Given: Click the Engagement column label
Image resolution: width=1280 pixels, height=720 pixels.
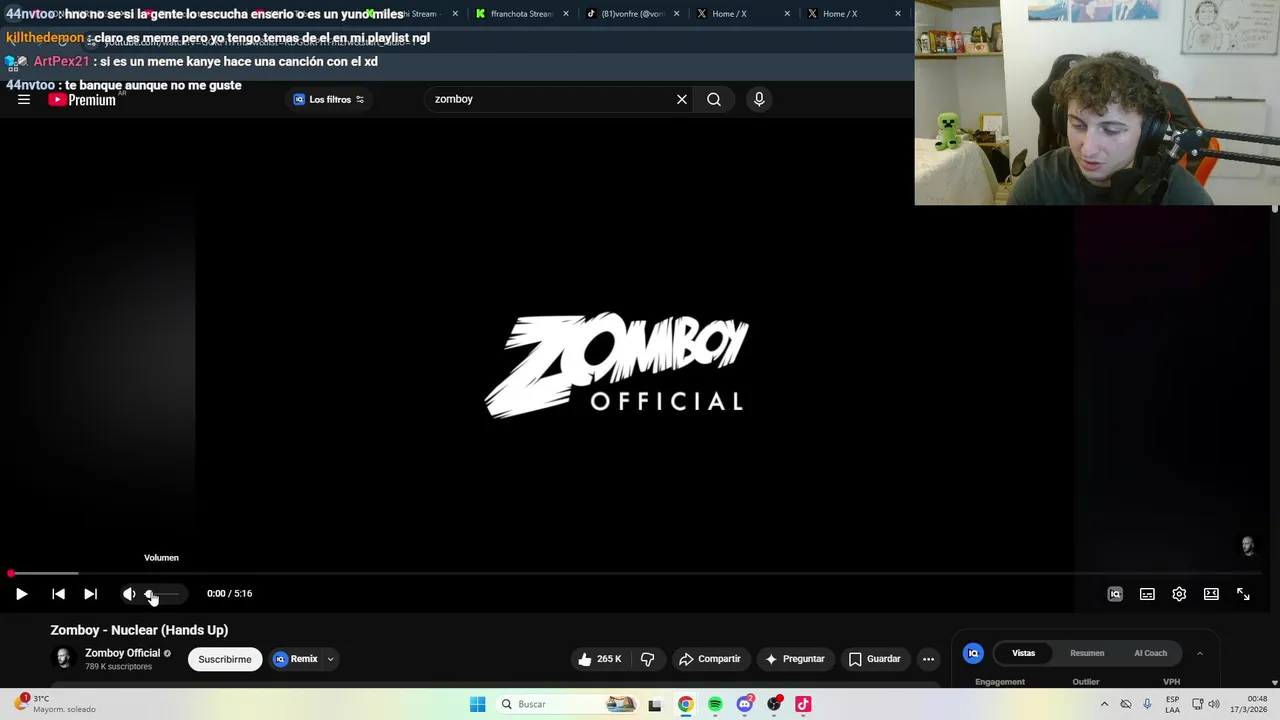Looking at the screenshot, I should coord(1000,682).
